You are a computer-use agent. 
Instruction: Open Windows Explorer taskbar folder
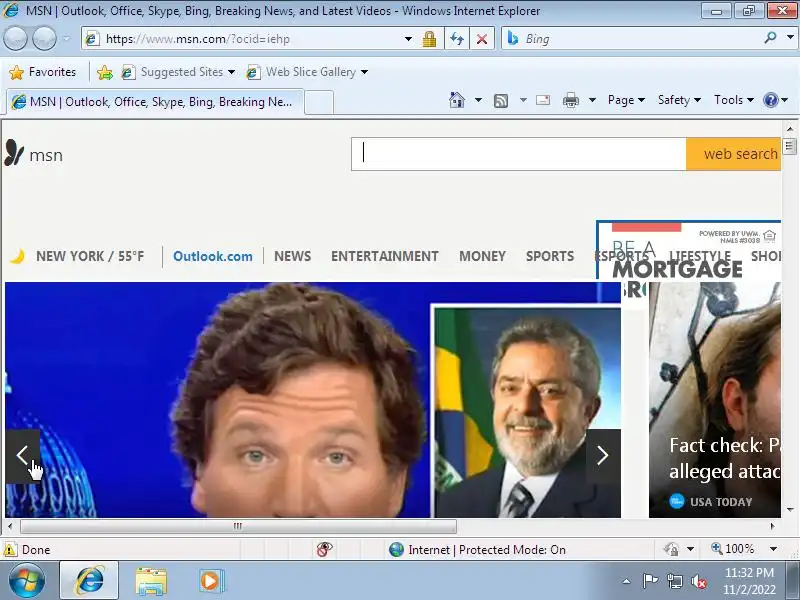pos(151,581)
